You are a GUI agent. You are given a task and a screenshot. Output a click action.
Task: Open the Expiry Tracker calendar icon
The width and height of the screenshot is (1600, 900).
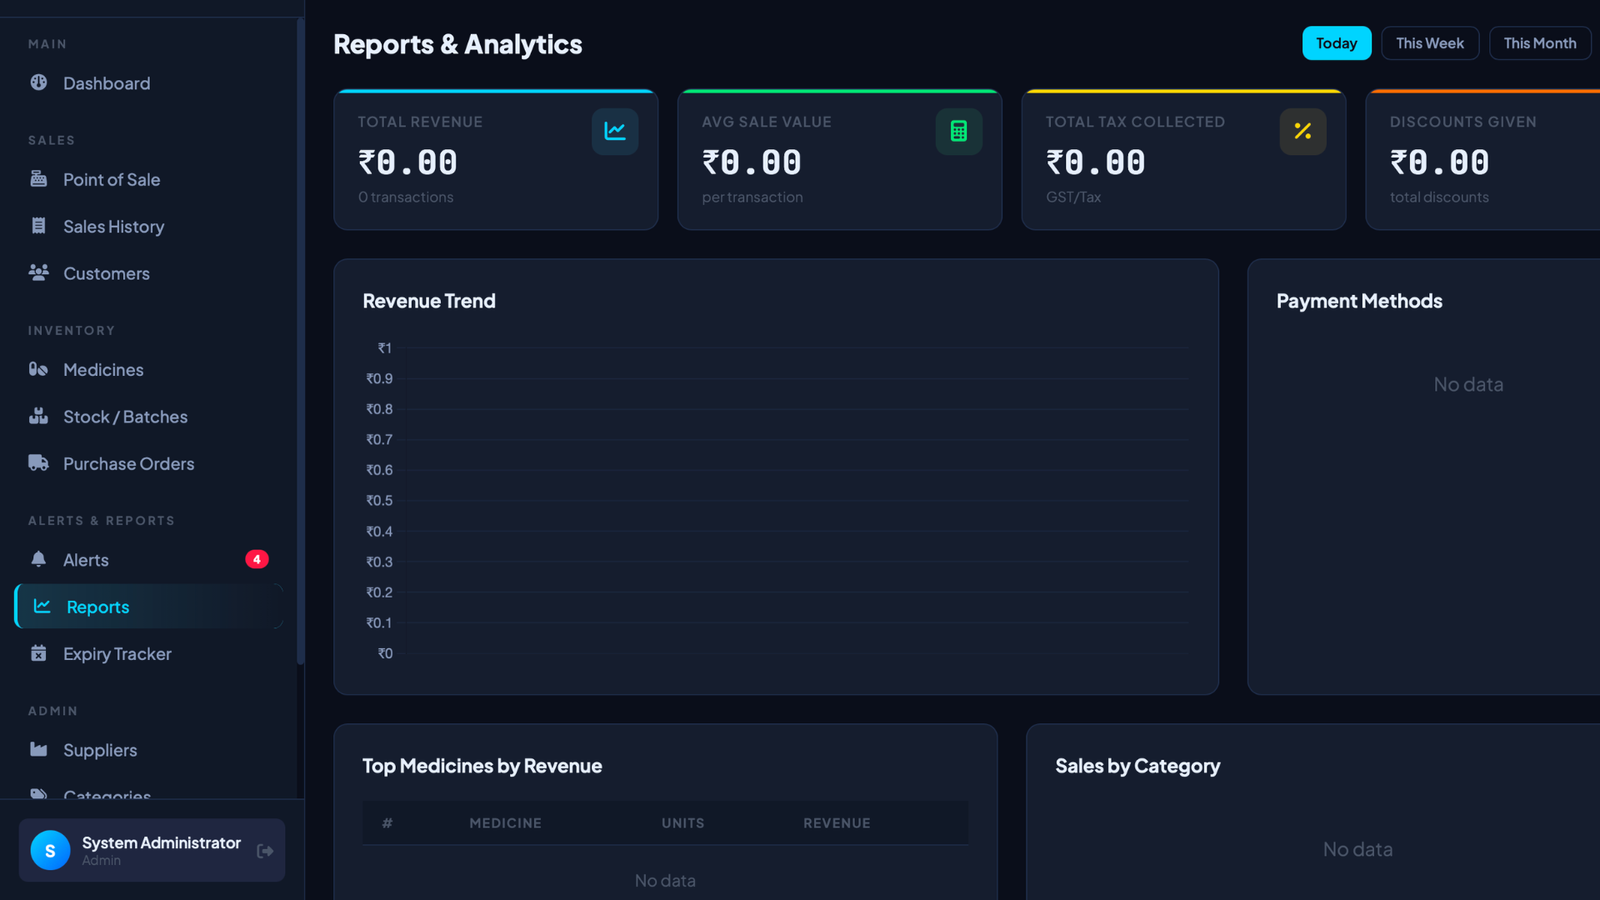click(x=38, y=653)
